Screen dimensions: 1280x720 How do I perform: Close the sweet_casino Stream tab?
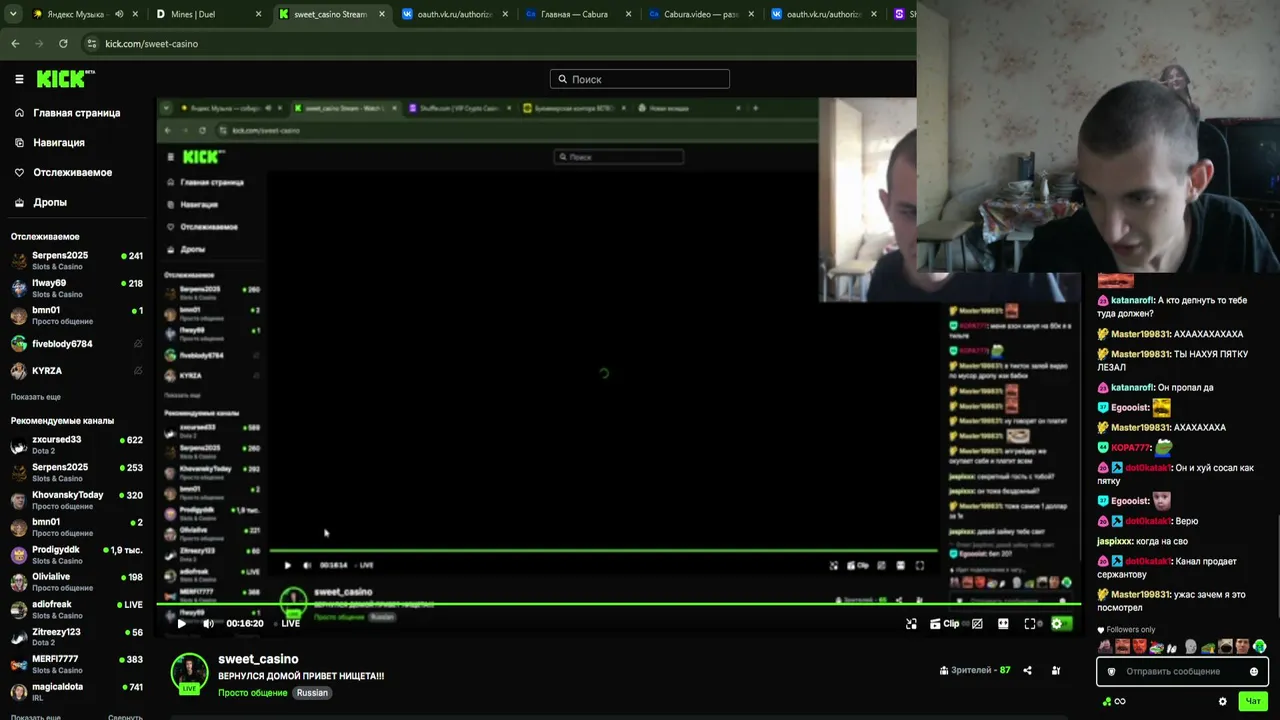(x=382, y=14)
